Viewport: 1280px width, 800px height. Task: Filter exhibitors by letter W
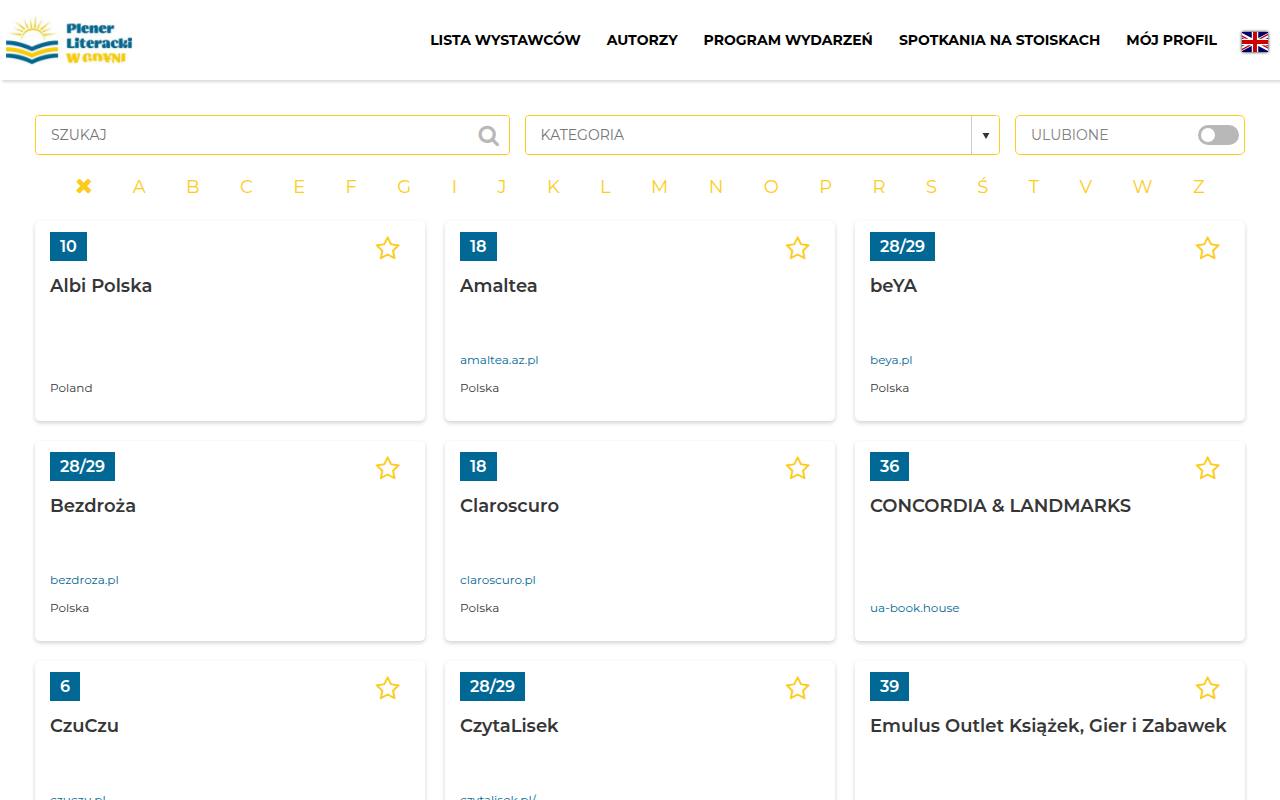1142,187
